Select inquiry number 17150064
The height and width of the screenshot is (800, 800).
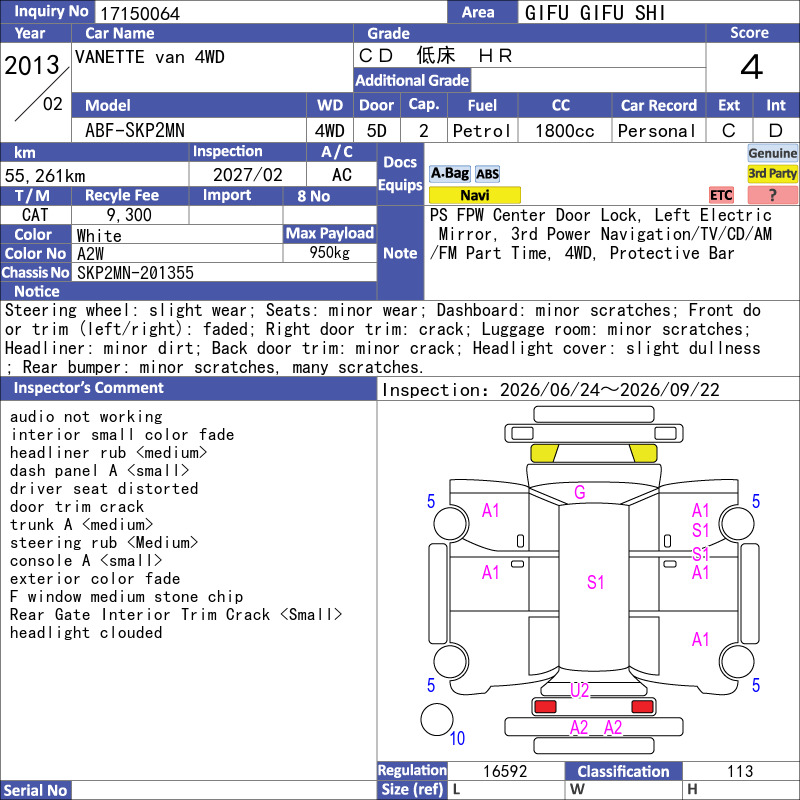[140, 13]
